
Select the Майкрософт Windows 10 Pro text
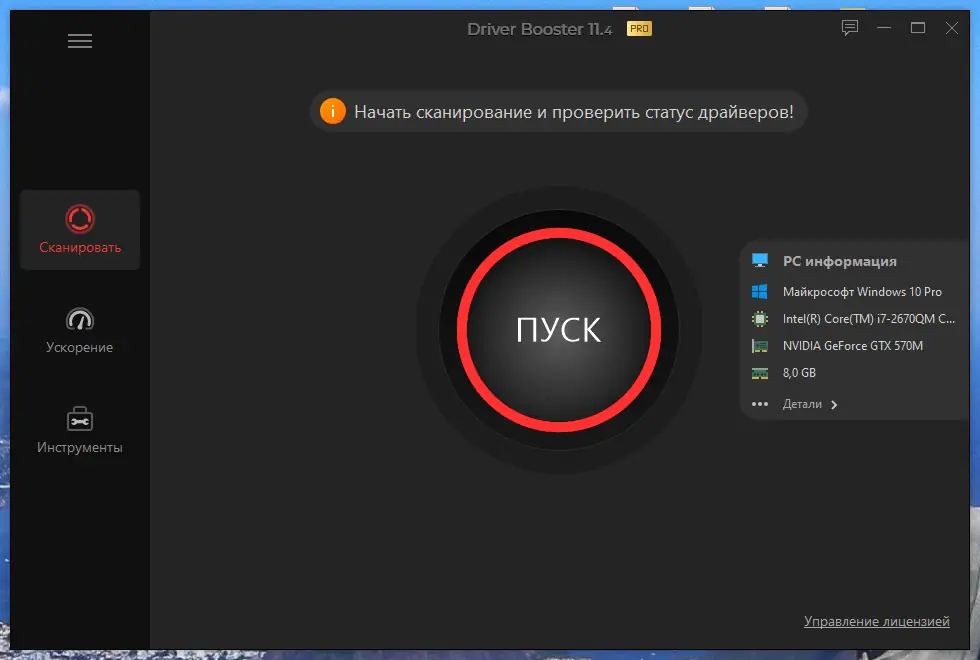(x=862, y=292)
